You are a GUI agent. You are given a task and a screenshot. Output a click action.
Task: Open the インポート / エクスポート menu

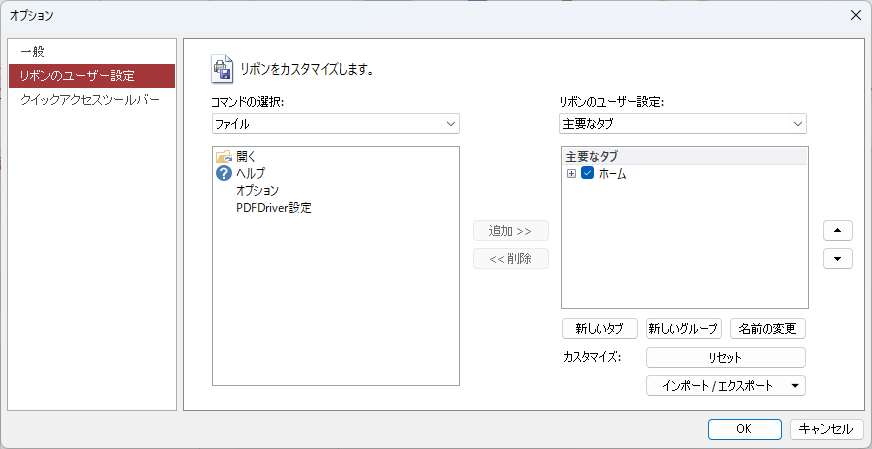[x=726, y=385]
